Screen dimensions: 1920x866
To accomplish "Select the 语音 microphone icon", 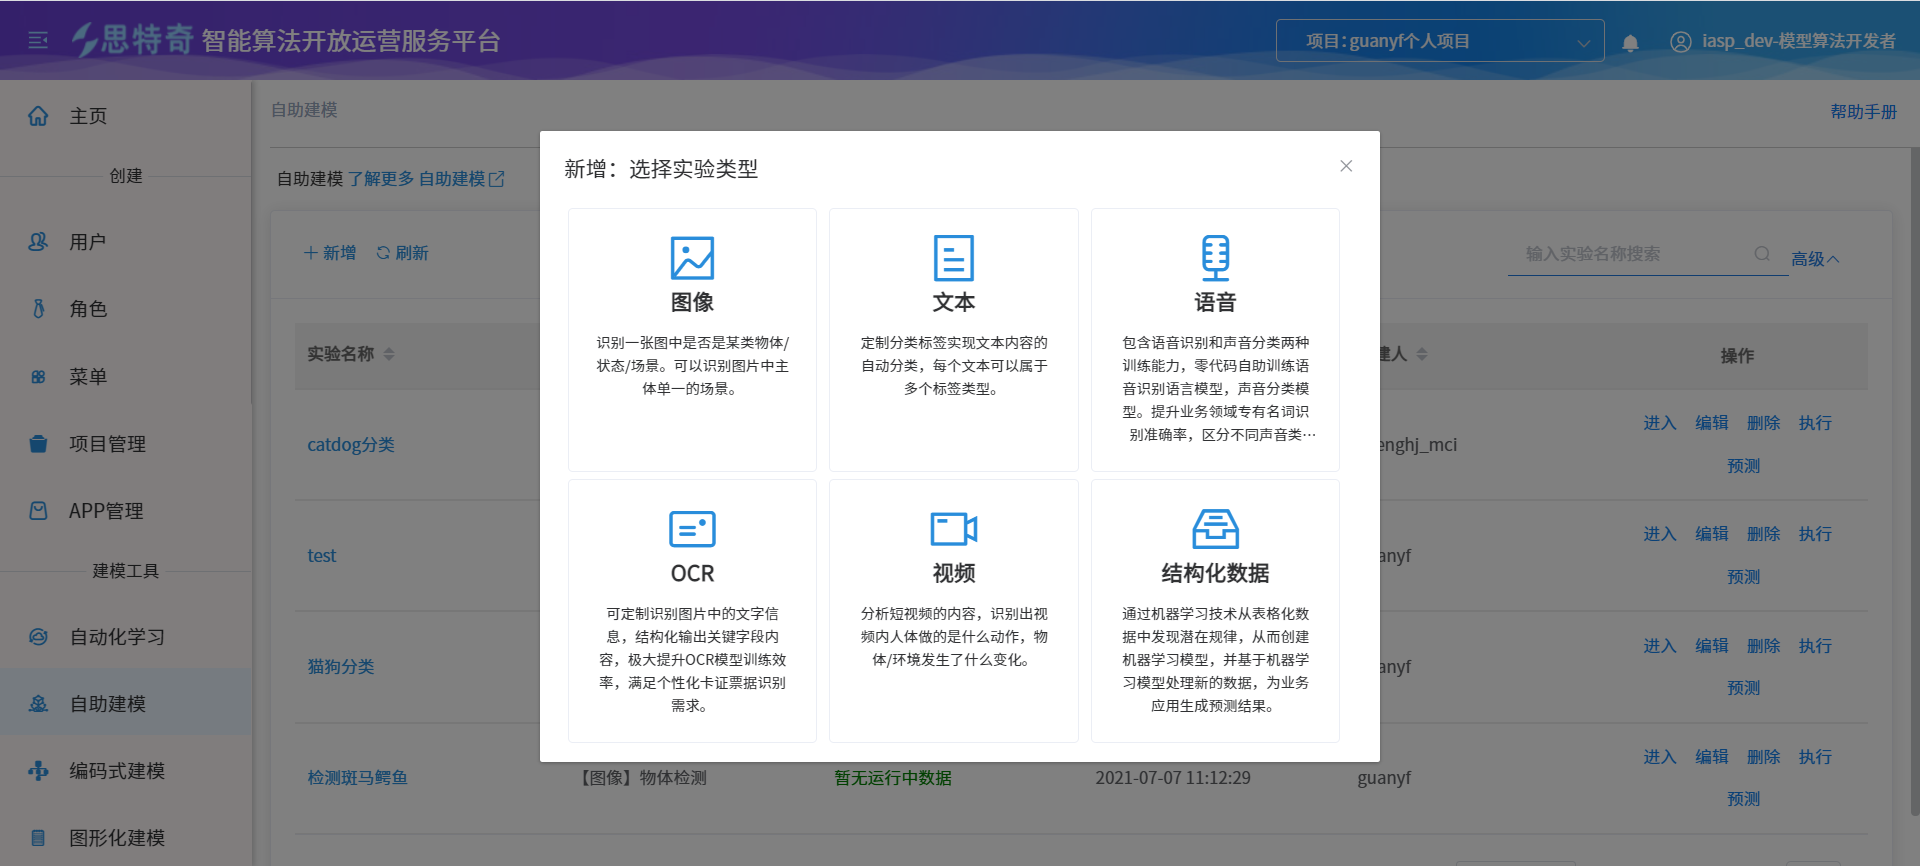I will [1215, 258].
